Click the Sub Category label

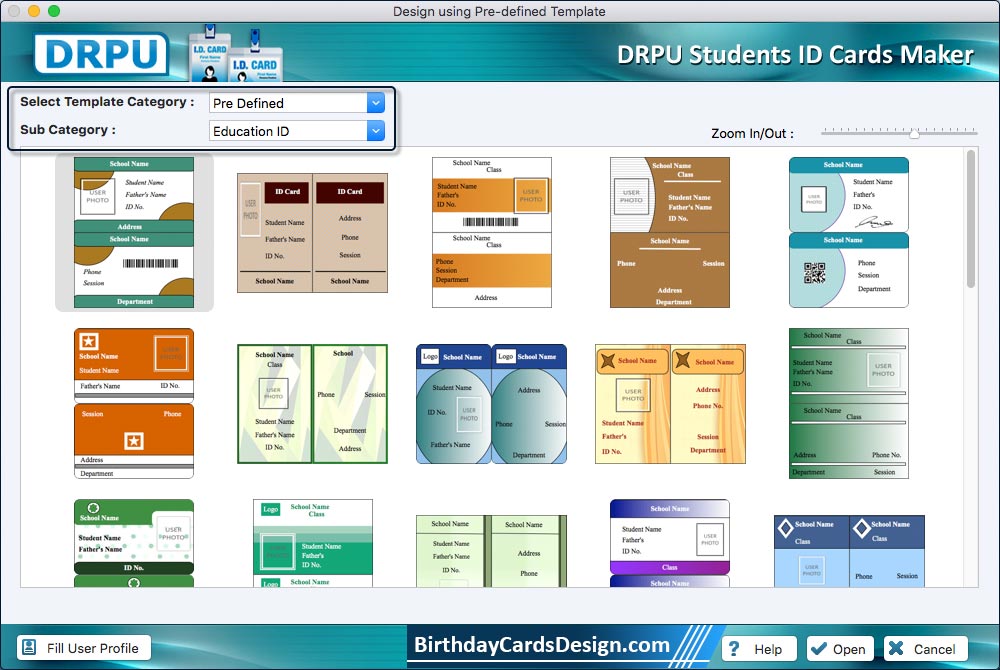pos(68,129)
